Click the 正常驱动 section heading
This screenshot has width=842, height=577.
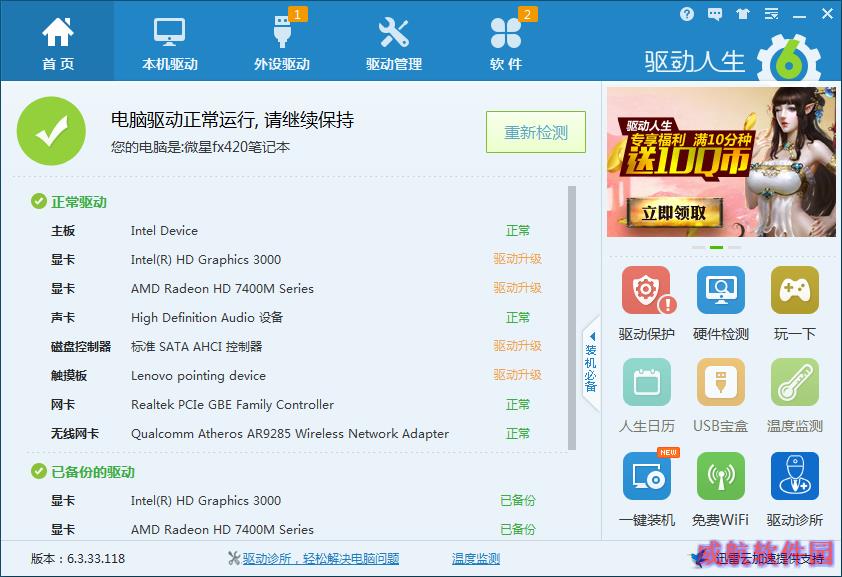coord(79,202)
